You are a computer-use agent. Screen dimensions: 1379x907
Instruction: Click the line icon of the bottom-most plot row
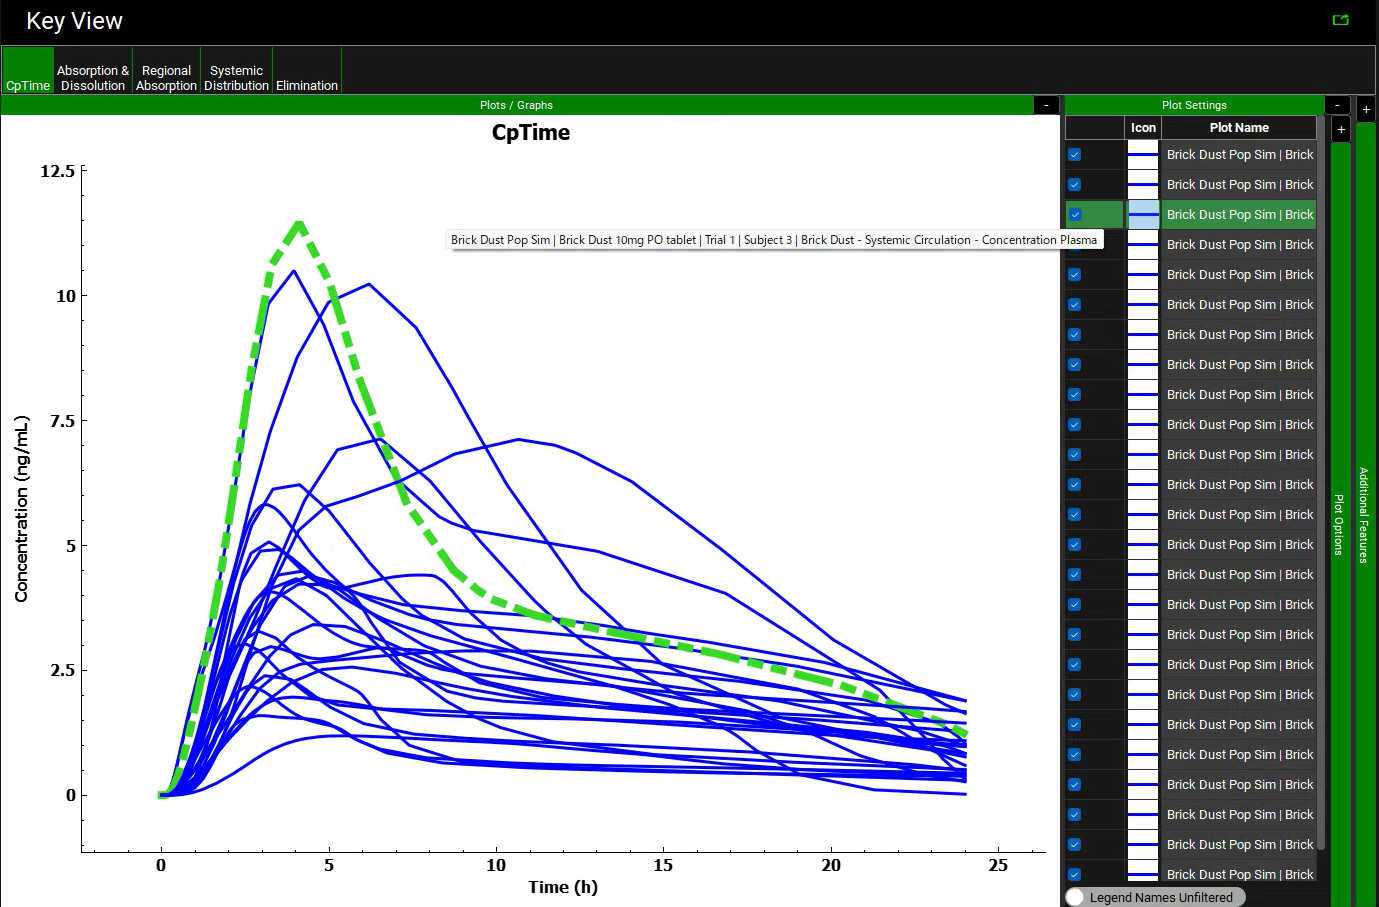pos(1143,874)
